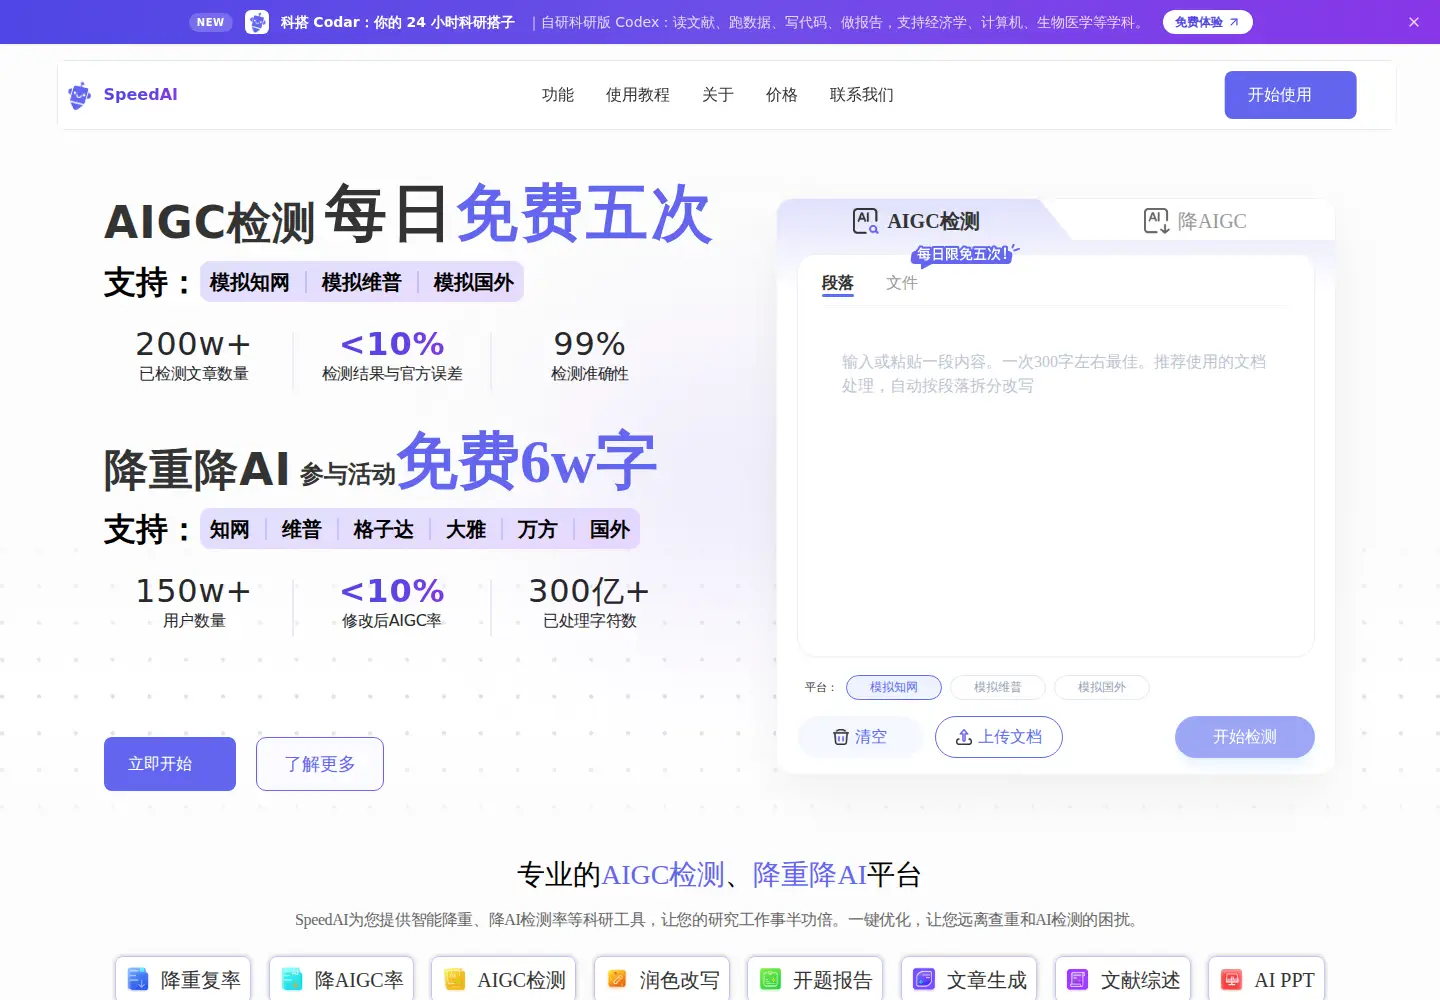Click the 降重复率 card icon
This screenshot has height=1000, width=1440.
(138, 980)
